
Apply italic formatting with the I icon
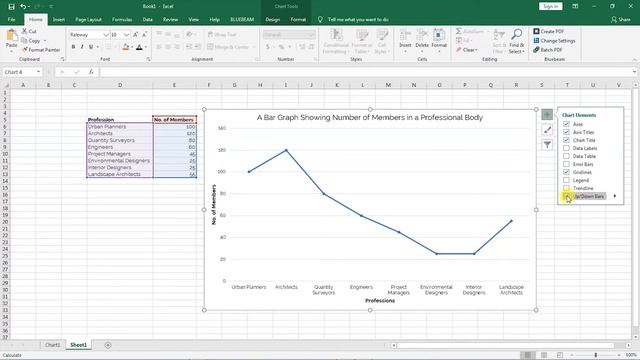[x=82, y=47]
